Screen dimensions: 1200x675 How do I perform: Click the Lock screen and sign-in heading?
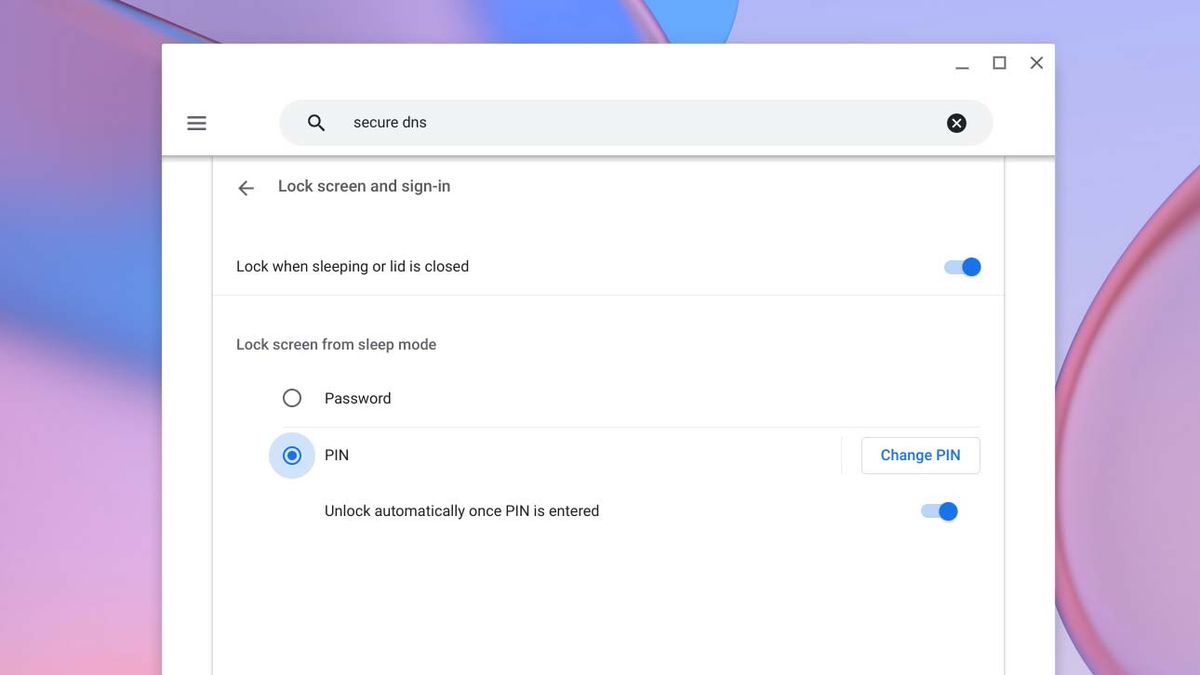(x=364, y=186)
